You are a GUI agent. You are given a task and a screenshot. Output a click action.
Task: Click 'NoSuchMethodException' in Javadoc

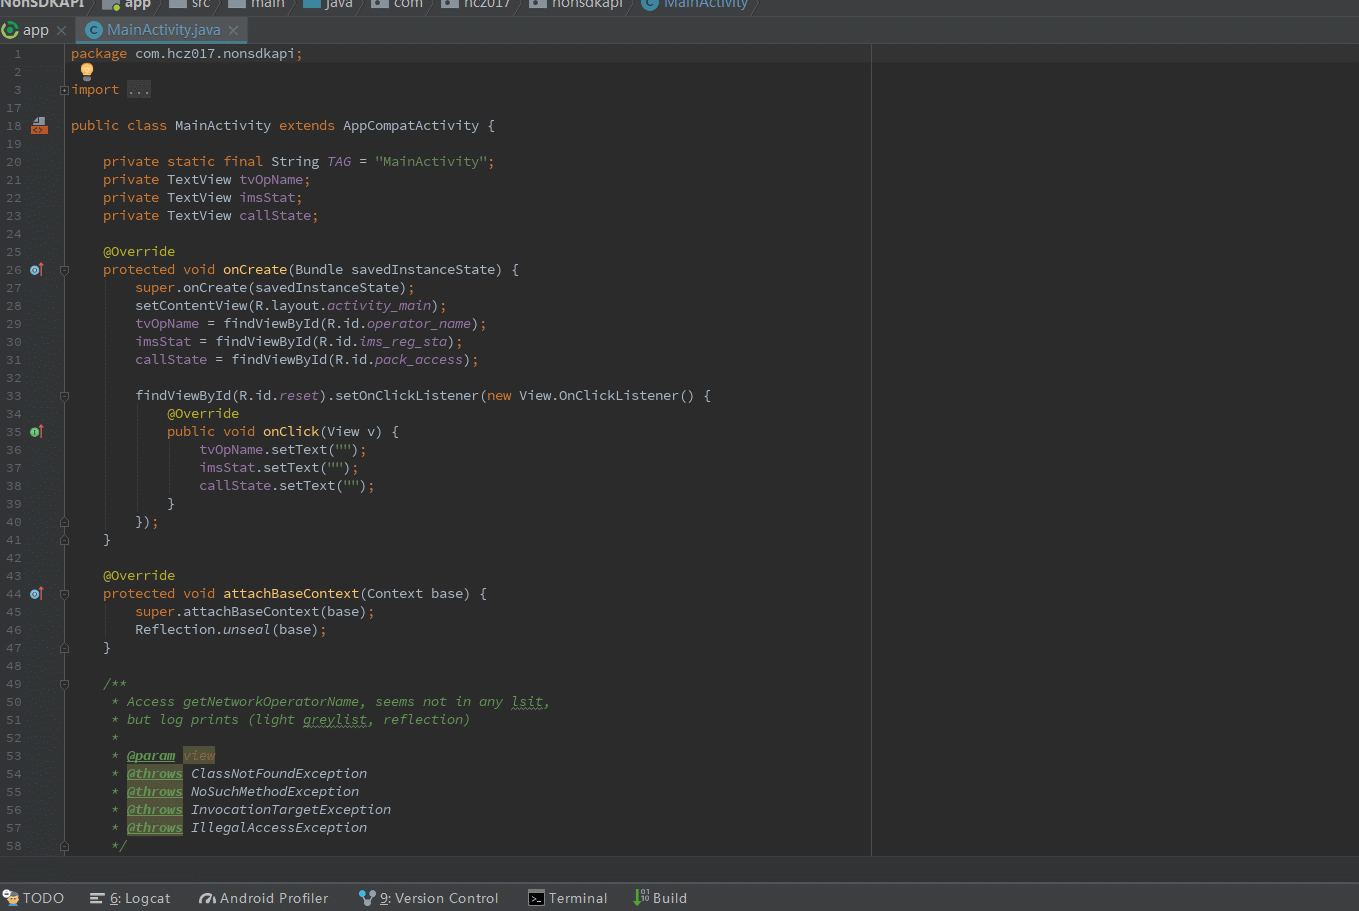pyautogui.click(x=275, y=792)
